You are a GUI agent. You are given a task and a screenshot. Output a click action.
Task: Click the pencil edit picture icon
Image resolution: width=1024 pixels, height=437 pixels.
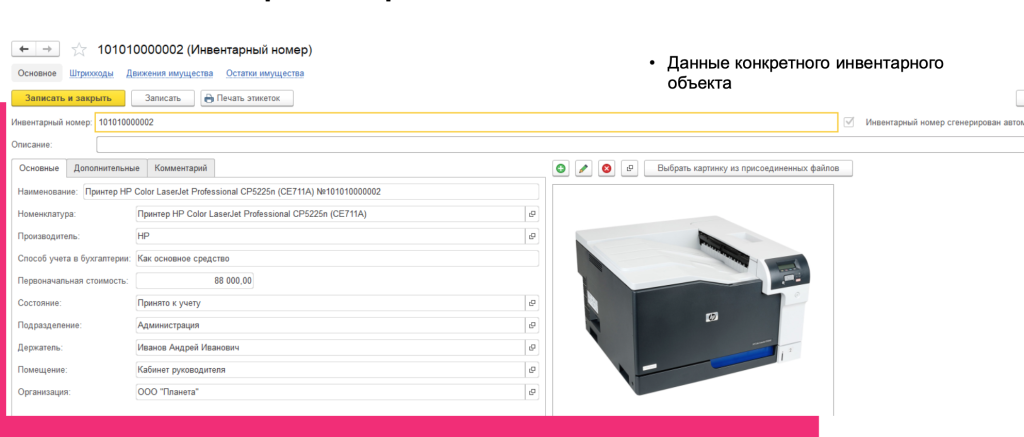[x=584, y=169]
